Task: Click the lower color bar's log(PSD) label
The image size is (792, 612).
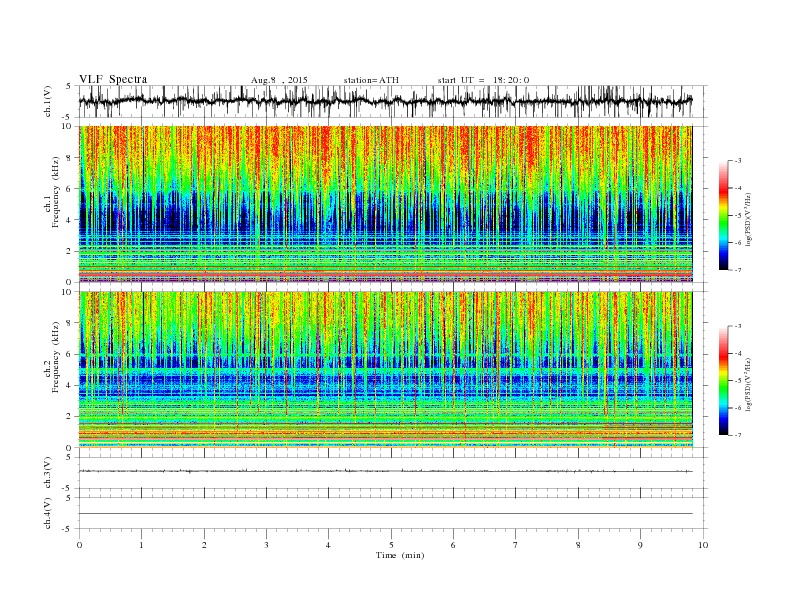Action: 749,385
